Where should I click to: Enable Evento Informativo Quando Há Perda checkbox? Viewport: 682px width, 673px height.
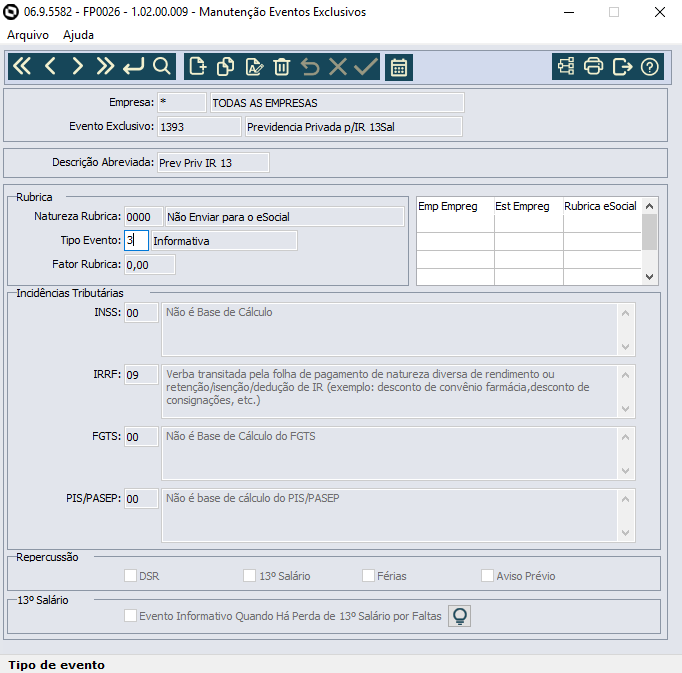pyautogui.click(x=130, y=616)
